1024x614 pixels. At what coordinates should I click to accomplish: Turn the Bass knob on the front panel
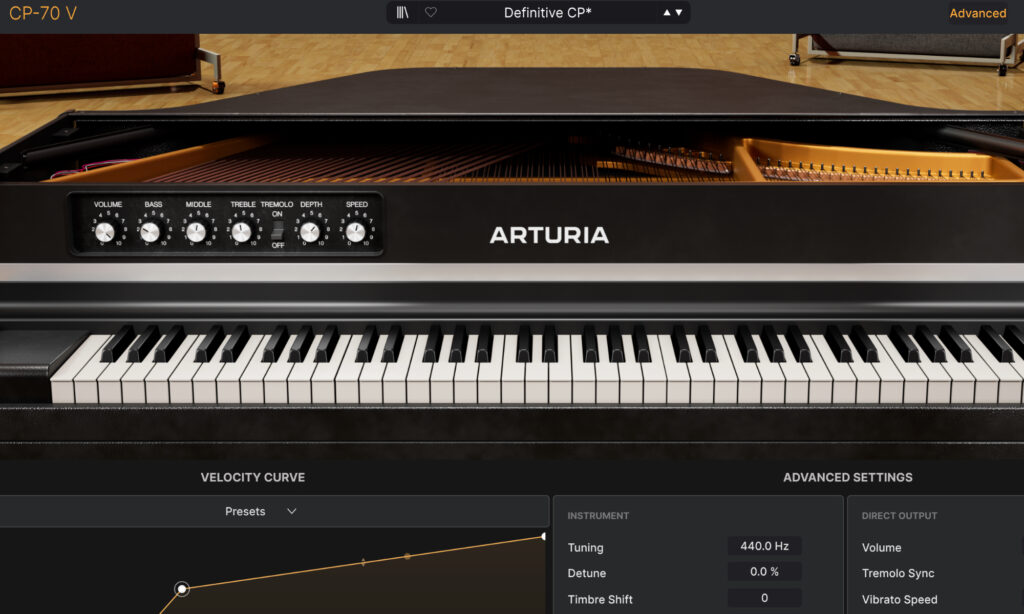tap(147, 231)
